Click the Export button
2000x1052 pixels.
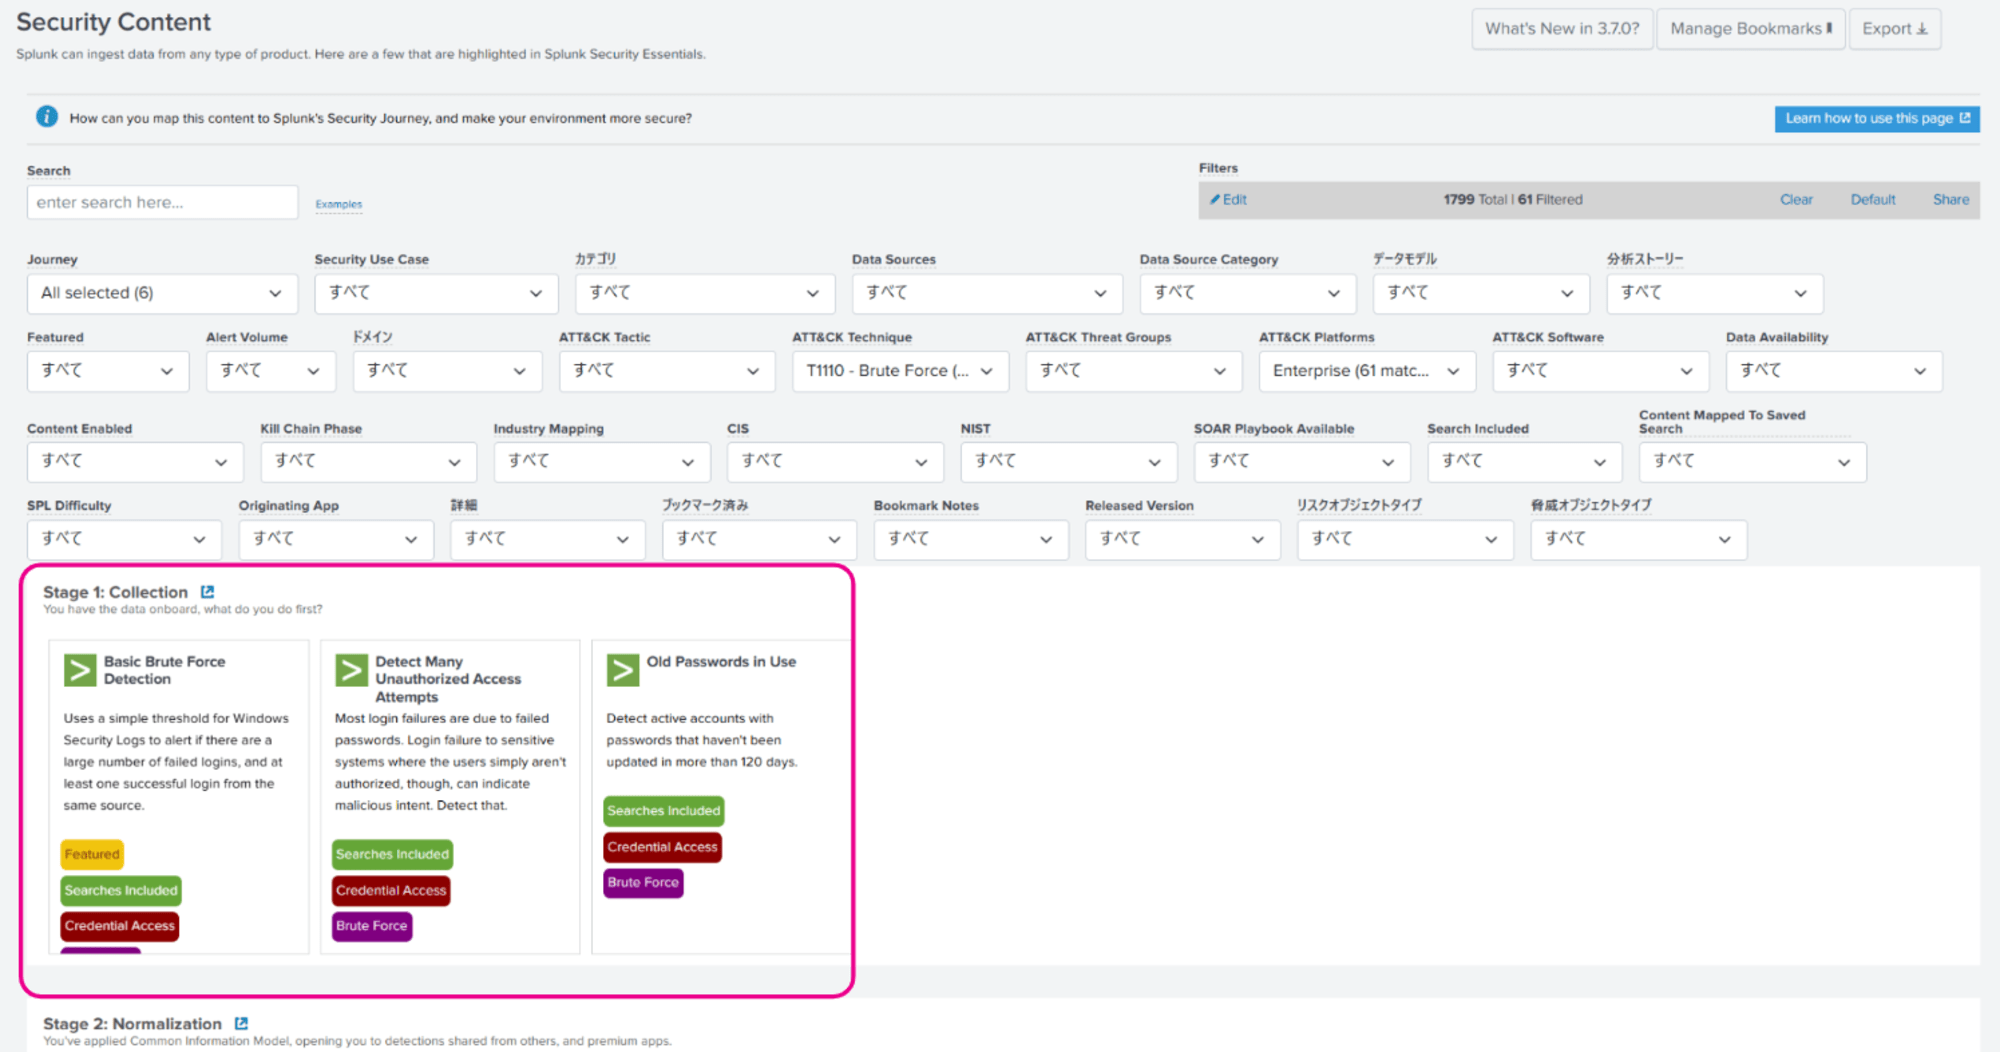click(x=1895, y=29)
